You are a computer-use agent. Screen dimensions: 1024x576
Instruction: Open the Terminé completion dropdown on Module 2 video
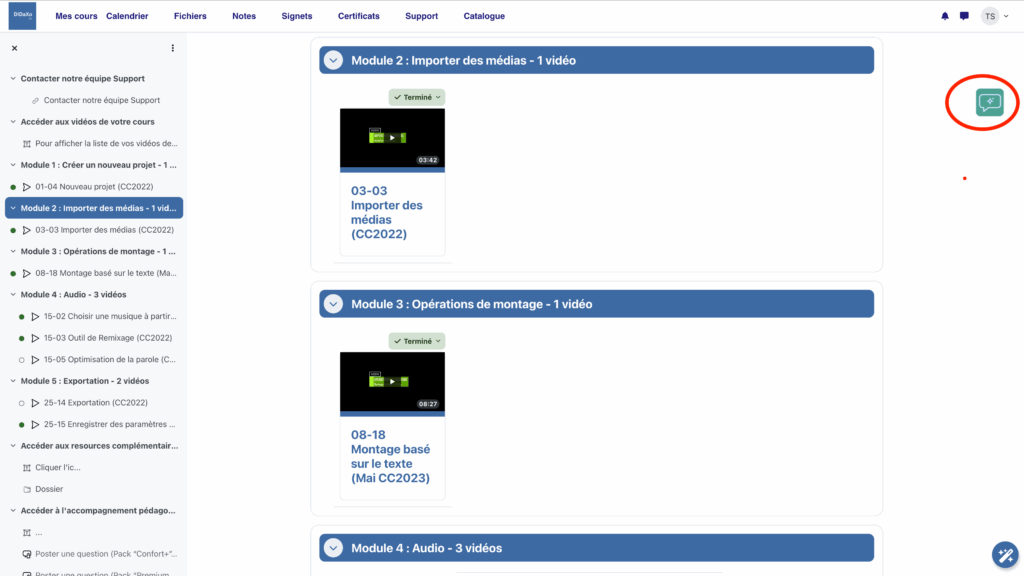[x=416, y=97]
